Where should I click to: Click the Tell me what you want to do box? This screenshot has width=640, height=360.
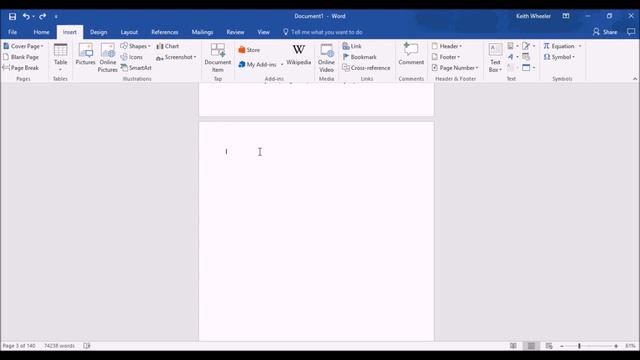322,32
